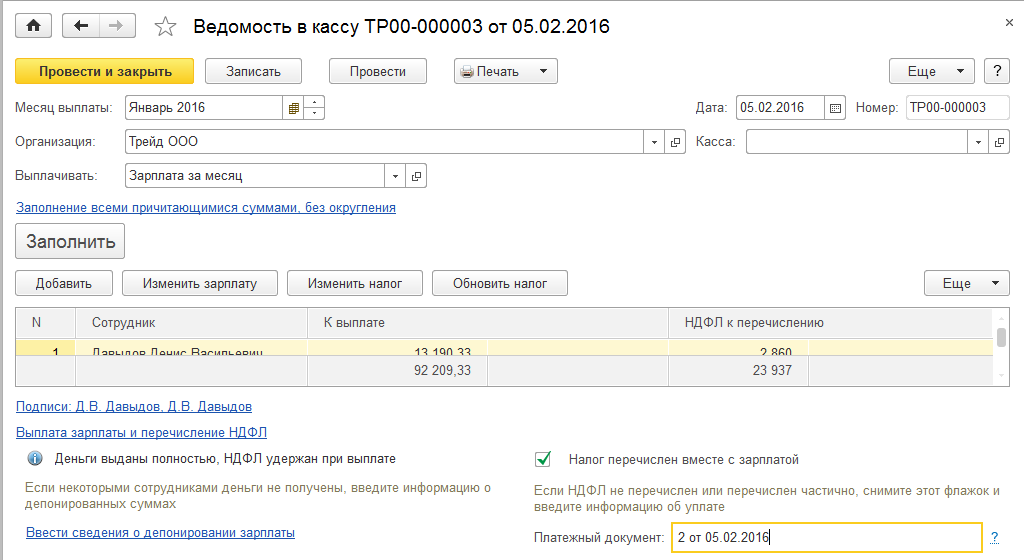Click the Изменить налог button
This screenshot has width=1024, height=560.
[355, 283]
